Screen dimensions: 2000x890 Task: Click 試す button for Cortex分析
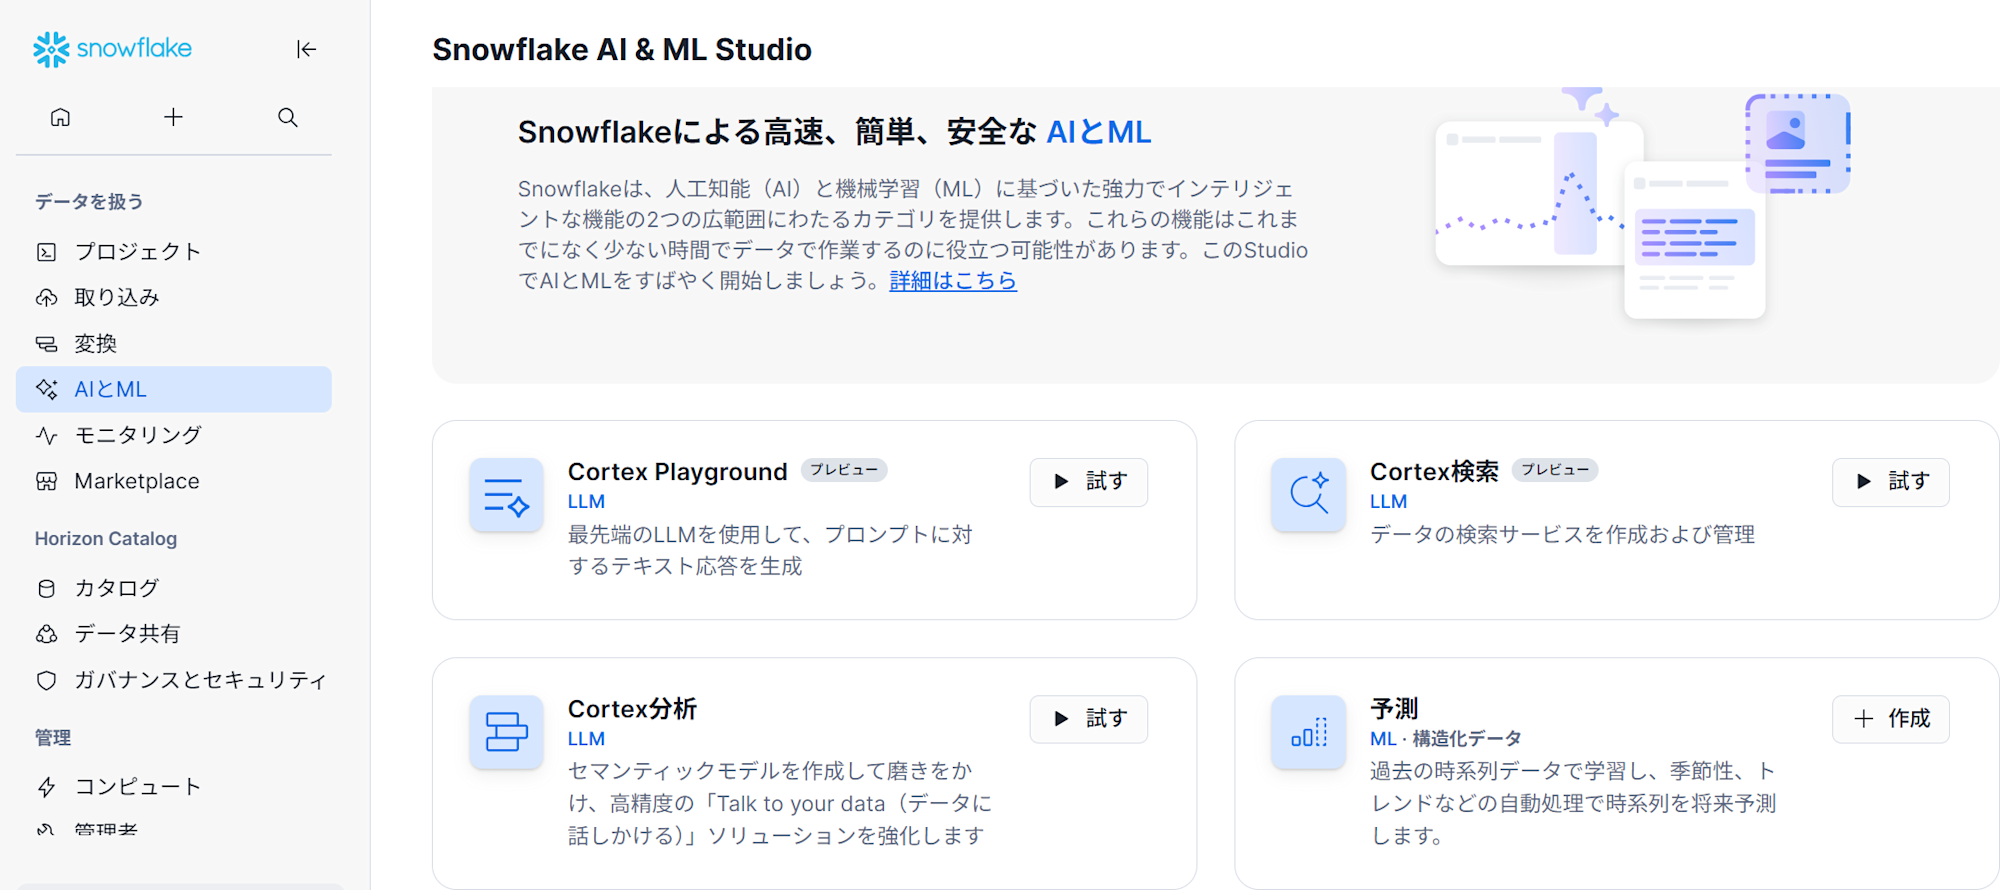1088,719
